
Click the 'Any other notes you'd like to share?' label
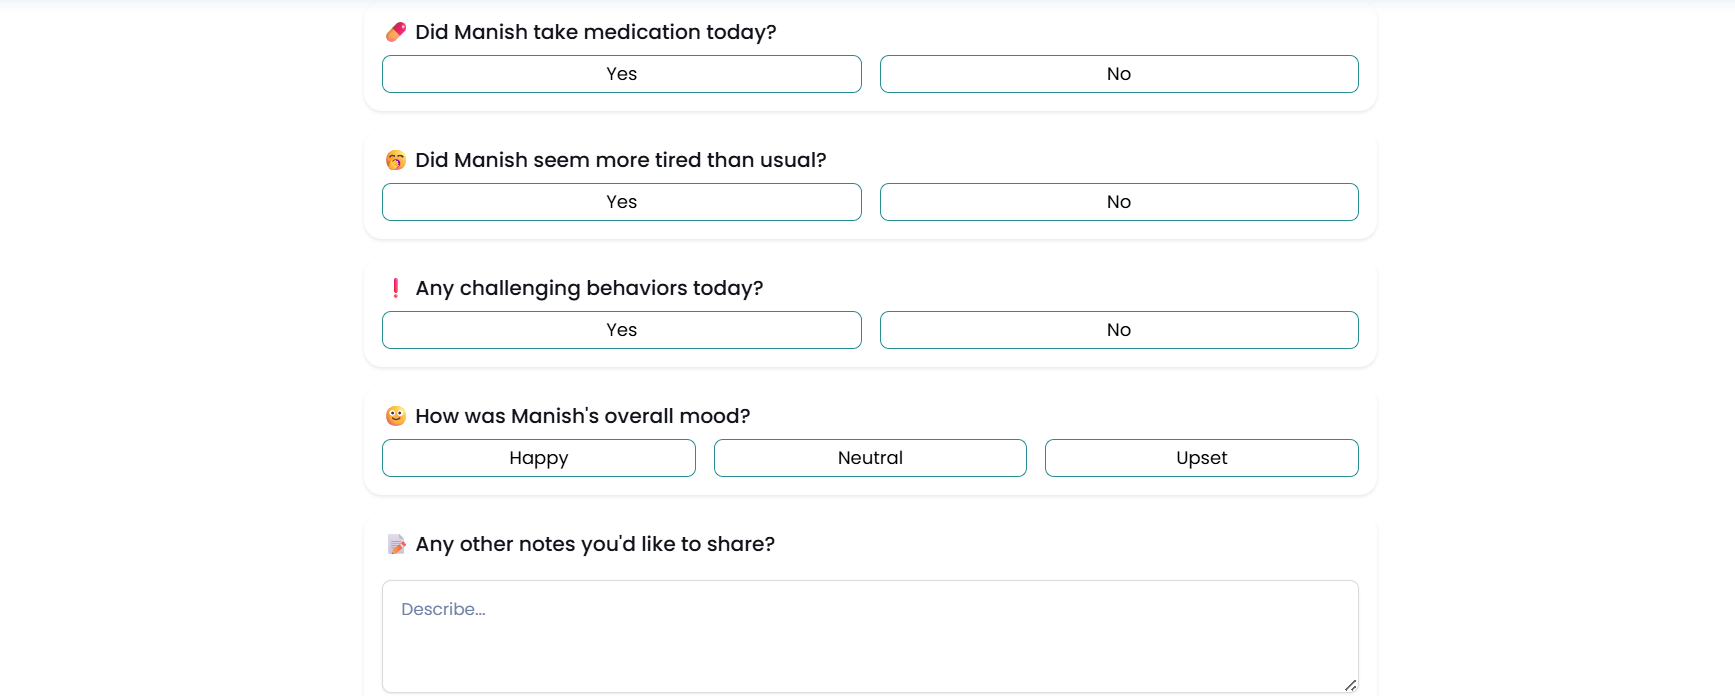pos(595,544)
